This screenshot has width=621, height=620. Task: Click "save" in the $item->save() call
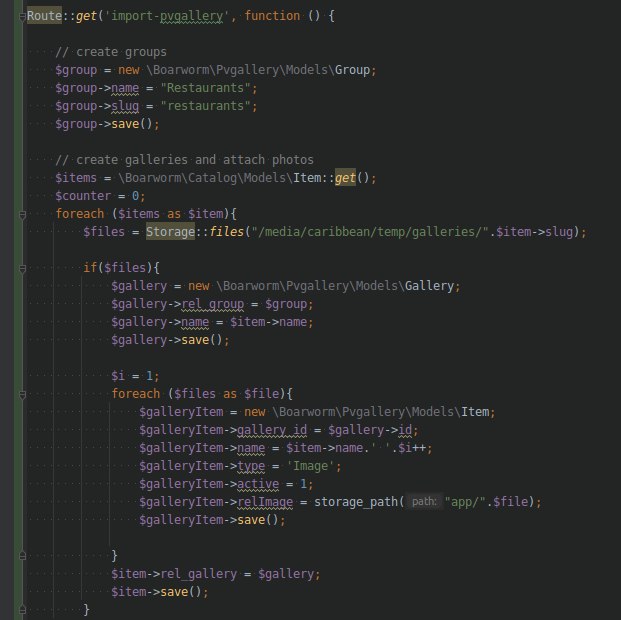[174, 592]
